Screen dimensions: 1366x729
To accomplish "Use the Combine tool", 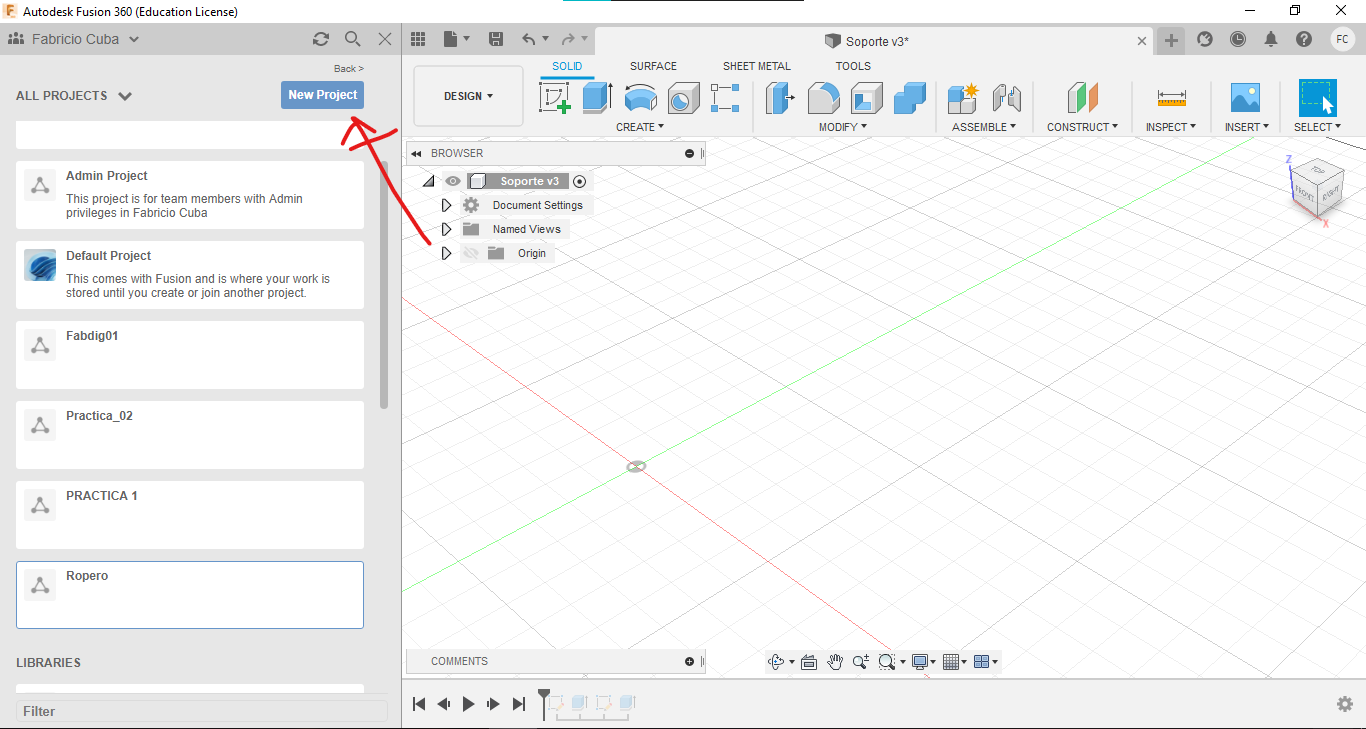I will [x=910, y=98].
